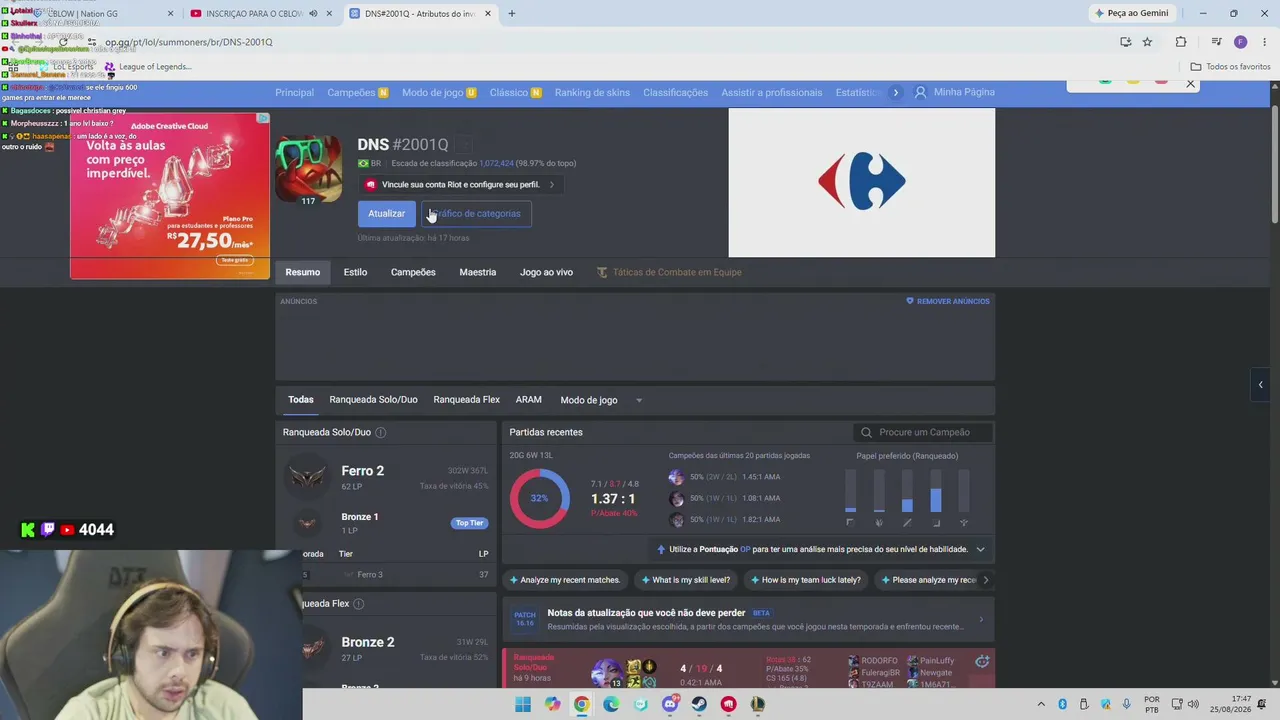The image size is (1280, 720).
Task: Open the Todos os favoritos bookmarks folder
Action: coord(1231,67)
